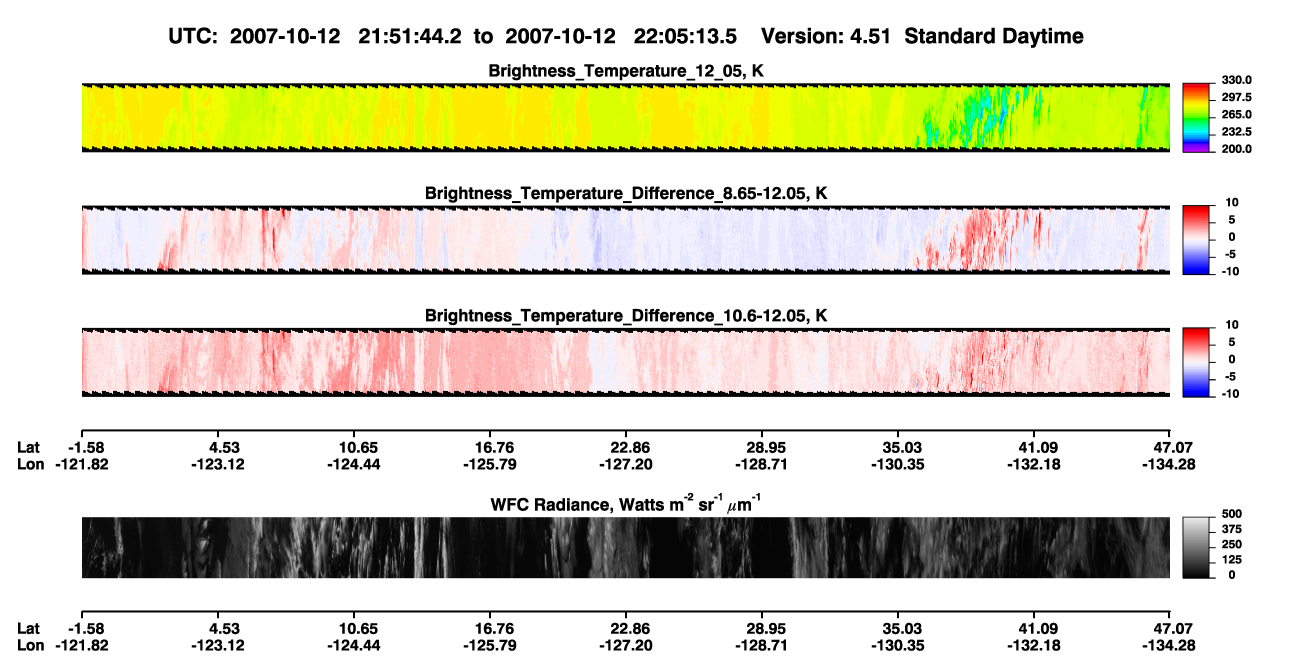Click the 375 tick on the grayscale color bar
The height and width of the screenshot is (667, 1300).
1232,529
